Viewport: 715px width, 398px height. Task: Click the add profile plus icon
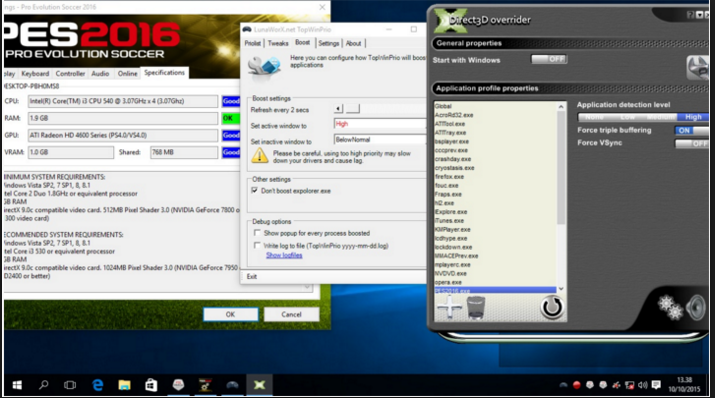pos(449,306)
